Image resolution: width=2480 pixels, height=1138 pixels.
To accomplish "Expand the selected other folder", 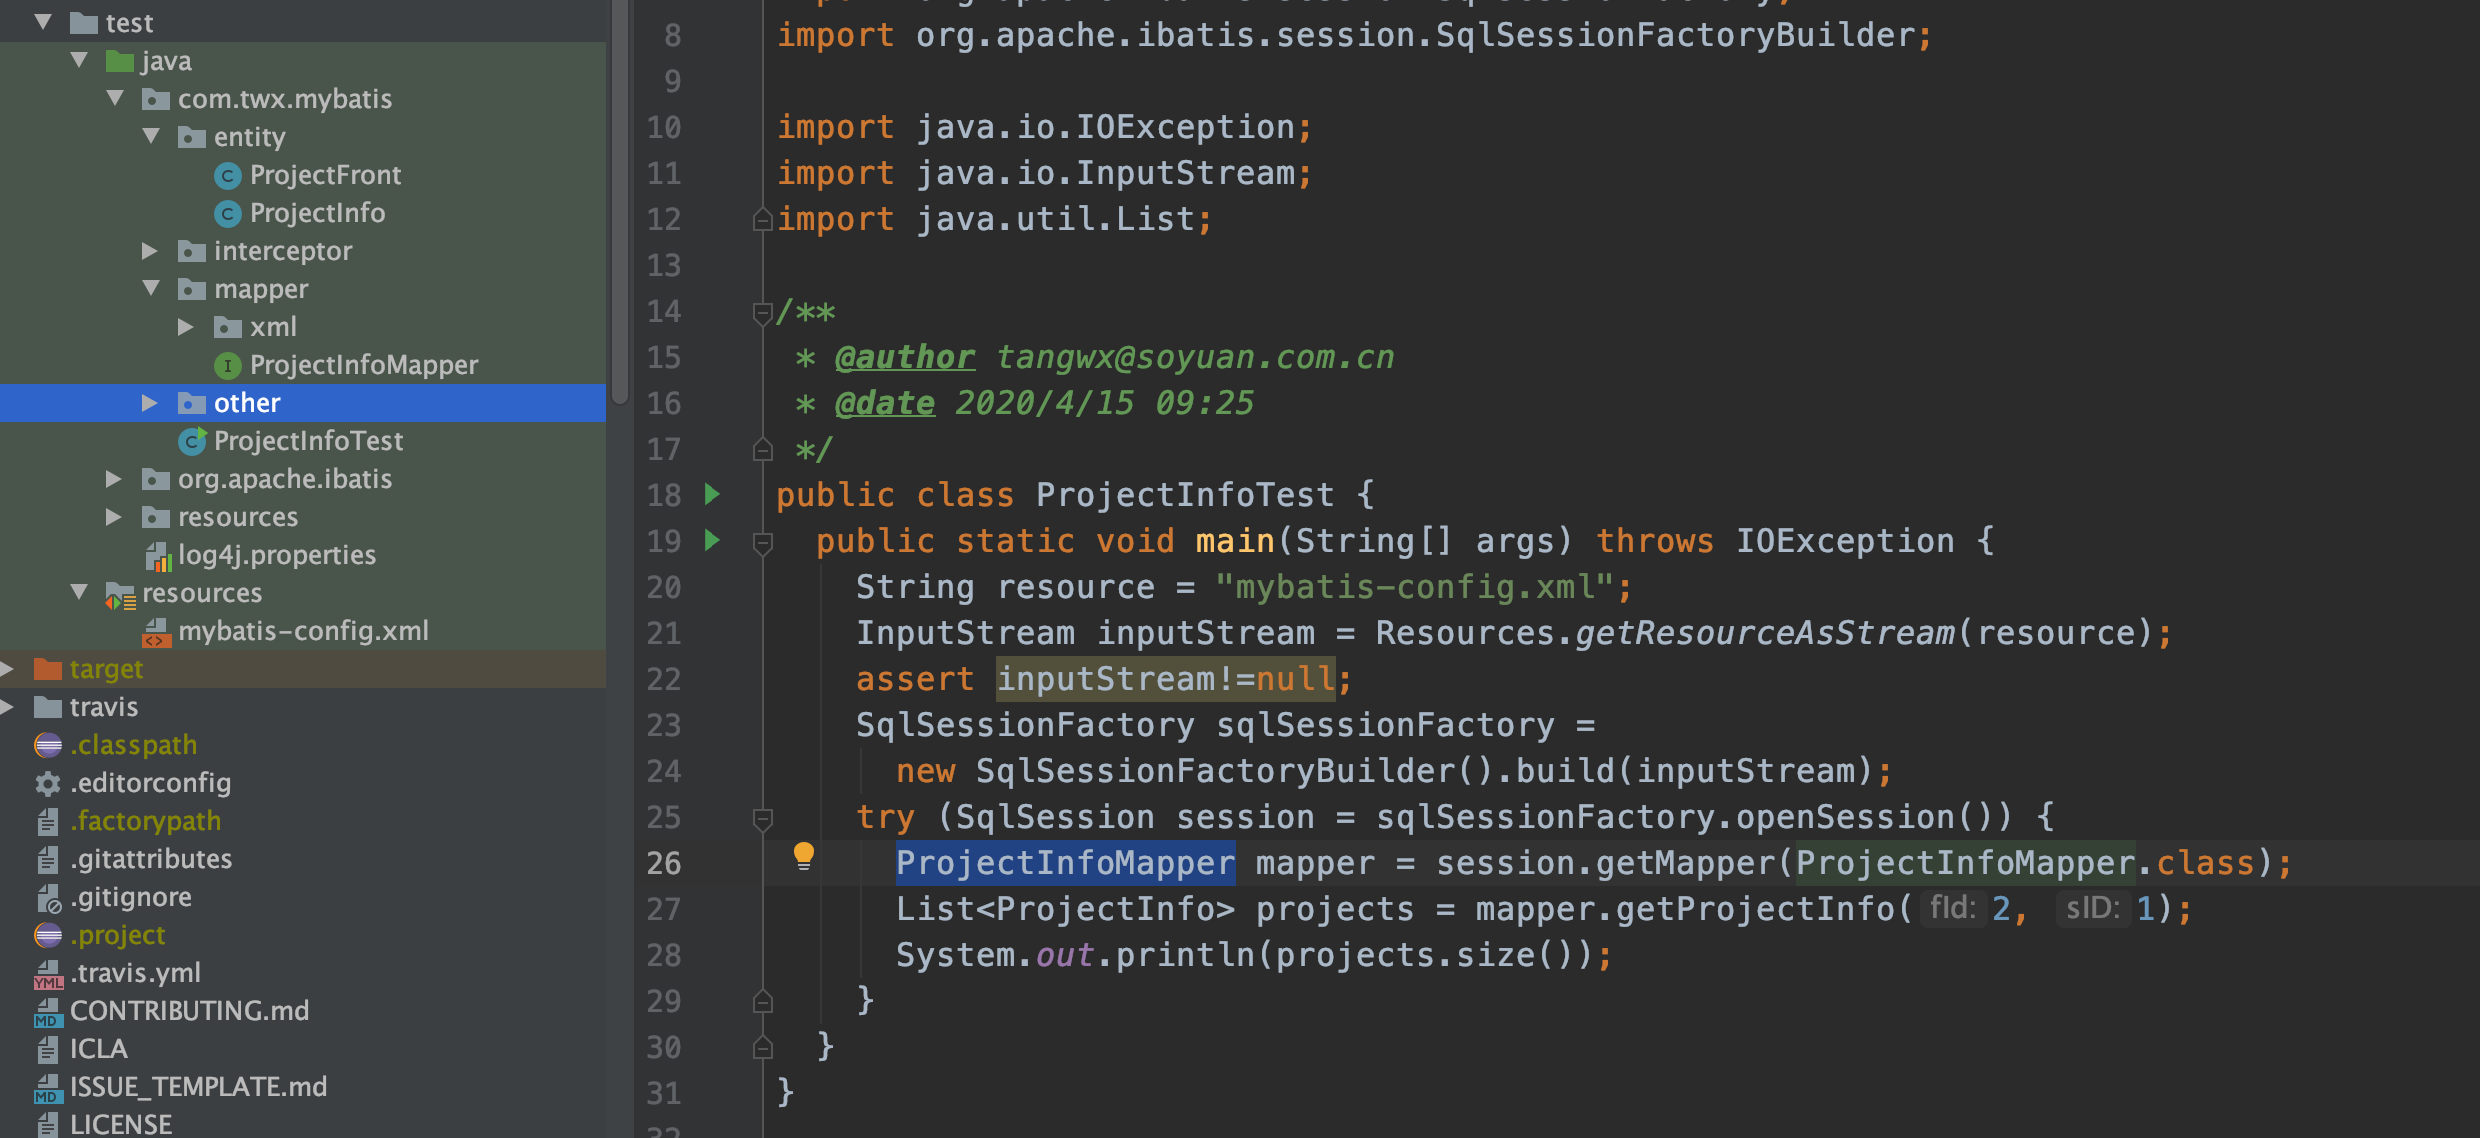I will tap(150, 403).
